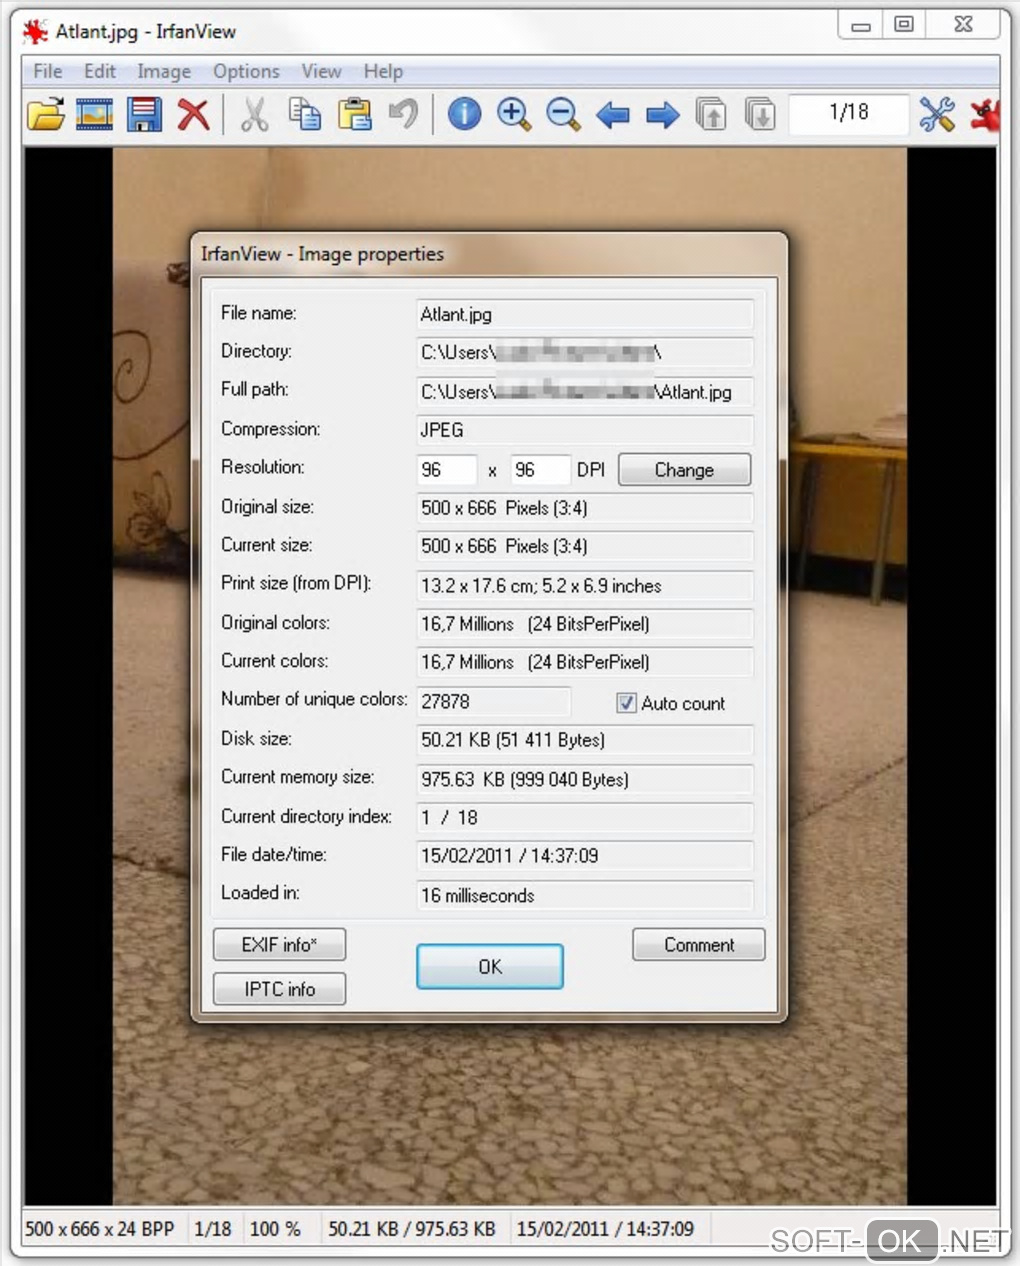Click the Print size 13.2 x 17.6 cm value

(x=584, y=585)
